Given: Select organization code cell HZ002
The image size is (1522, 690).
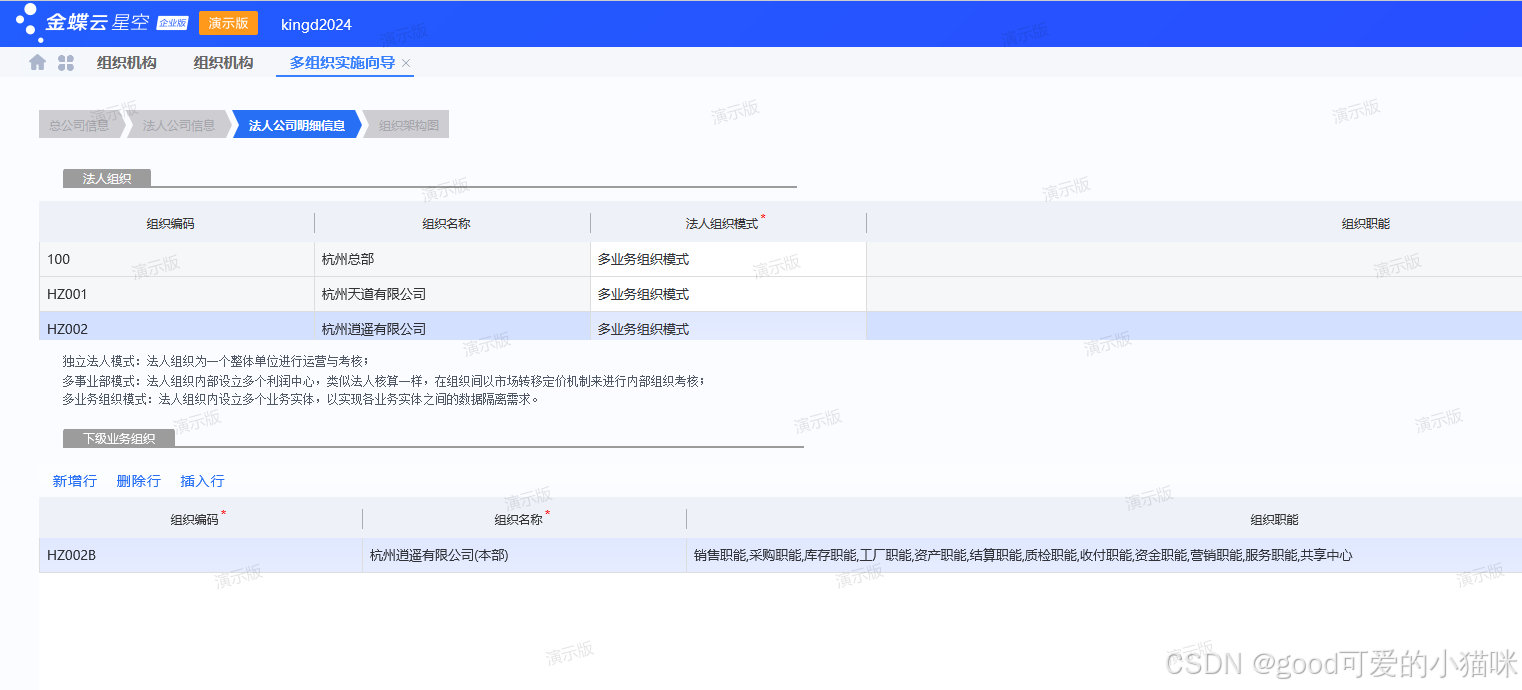Looking at the screenshot, I should pos(177,327).
